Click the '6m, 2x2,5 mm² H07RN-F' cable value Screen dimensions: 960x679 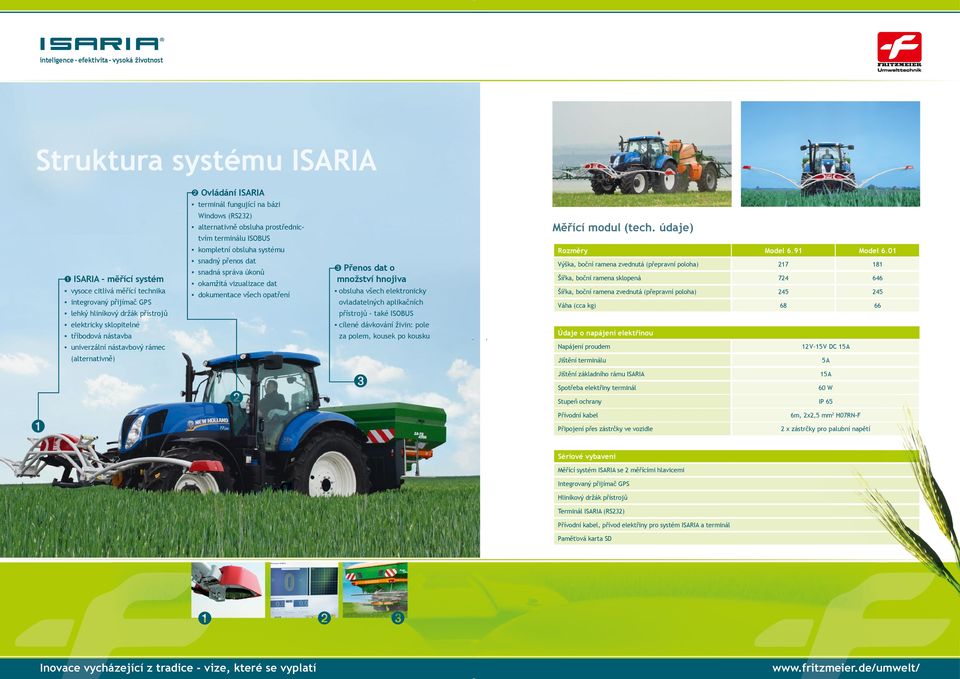(825, 415)
